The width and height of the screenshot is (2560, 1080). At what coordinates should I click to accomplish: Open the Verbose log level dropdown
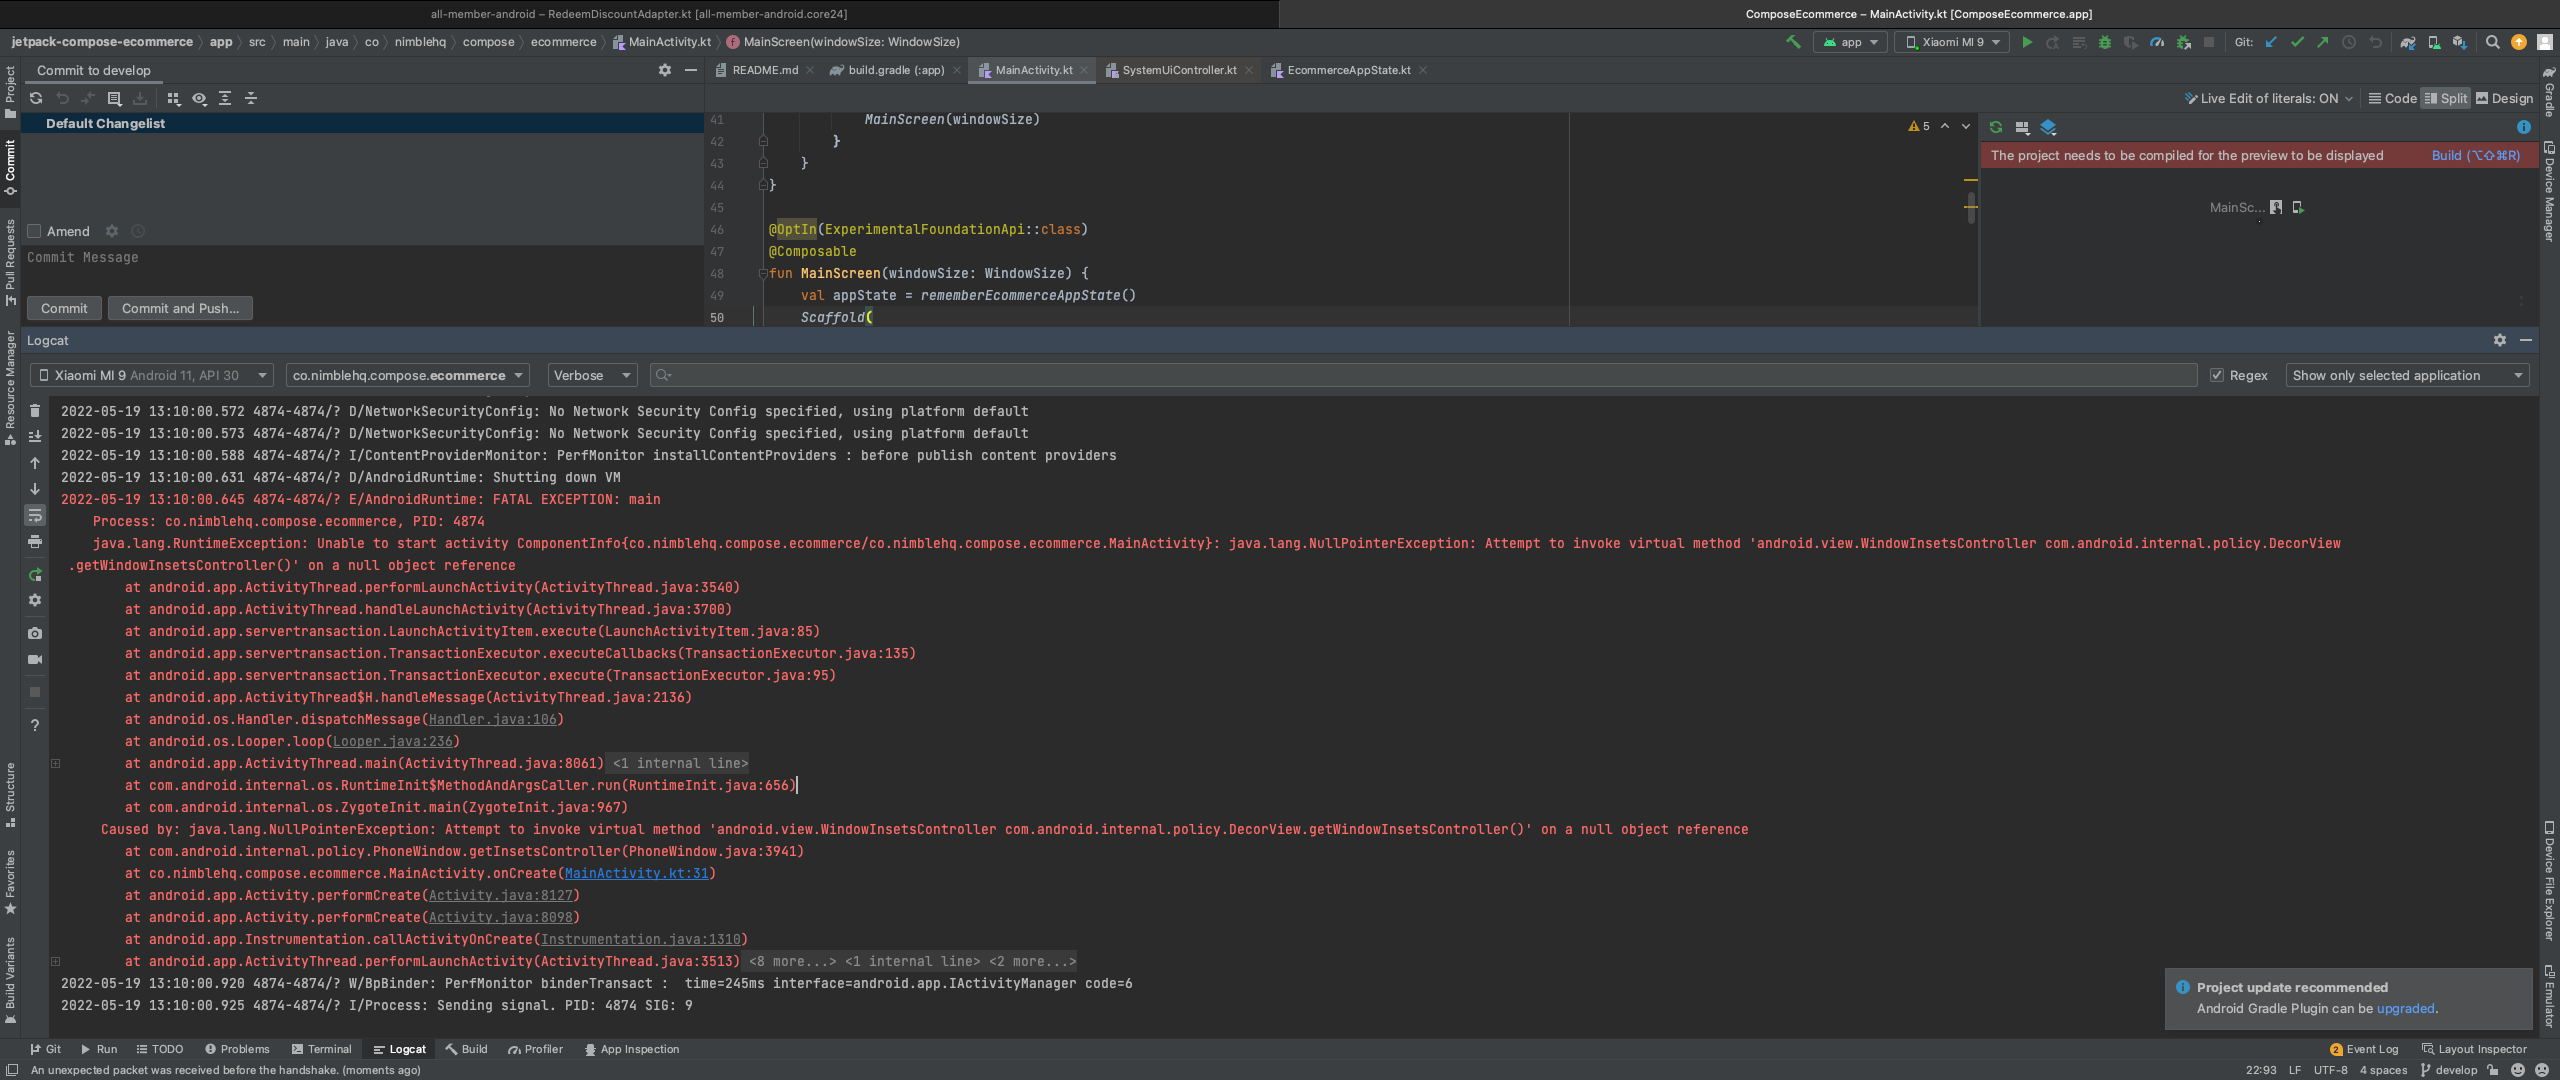[x=592, y=375]
